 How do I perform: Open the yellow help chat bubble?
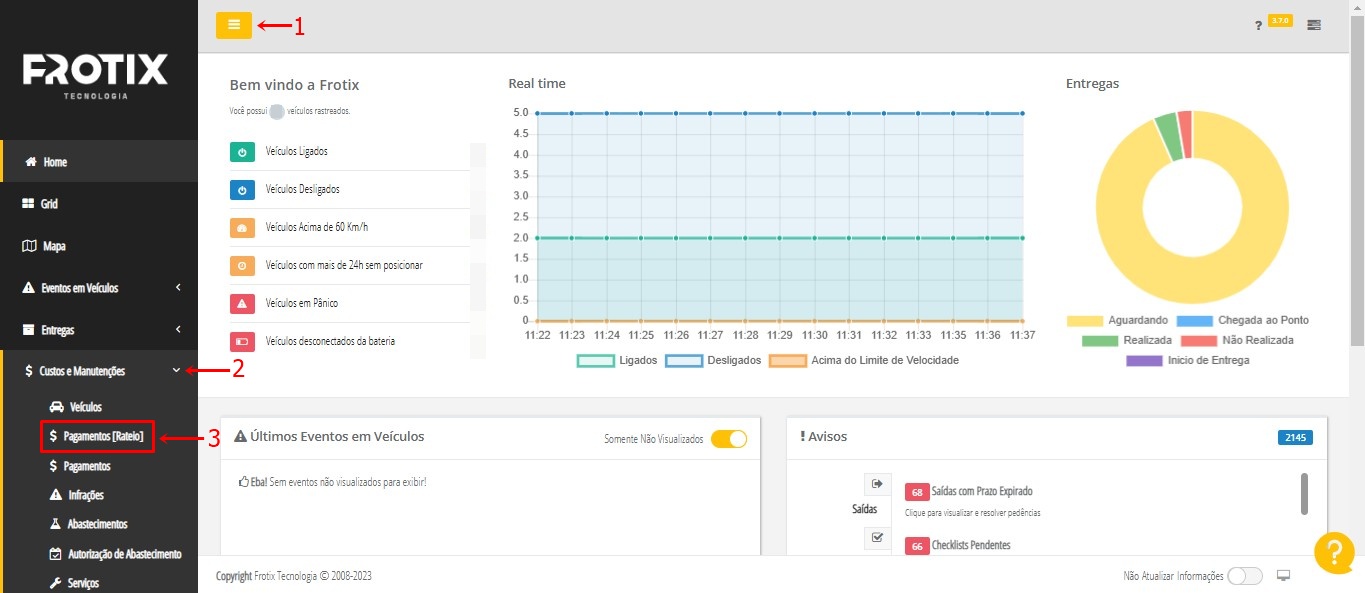point(1334,553)
